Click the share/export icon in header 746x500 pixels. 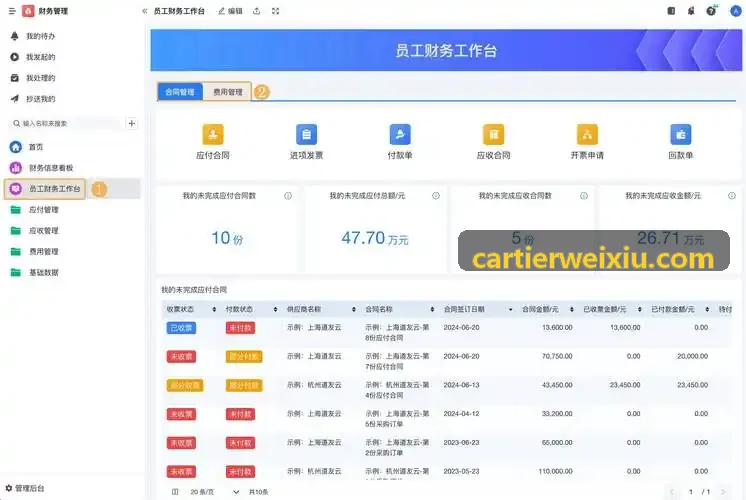click(256, 11)
